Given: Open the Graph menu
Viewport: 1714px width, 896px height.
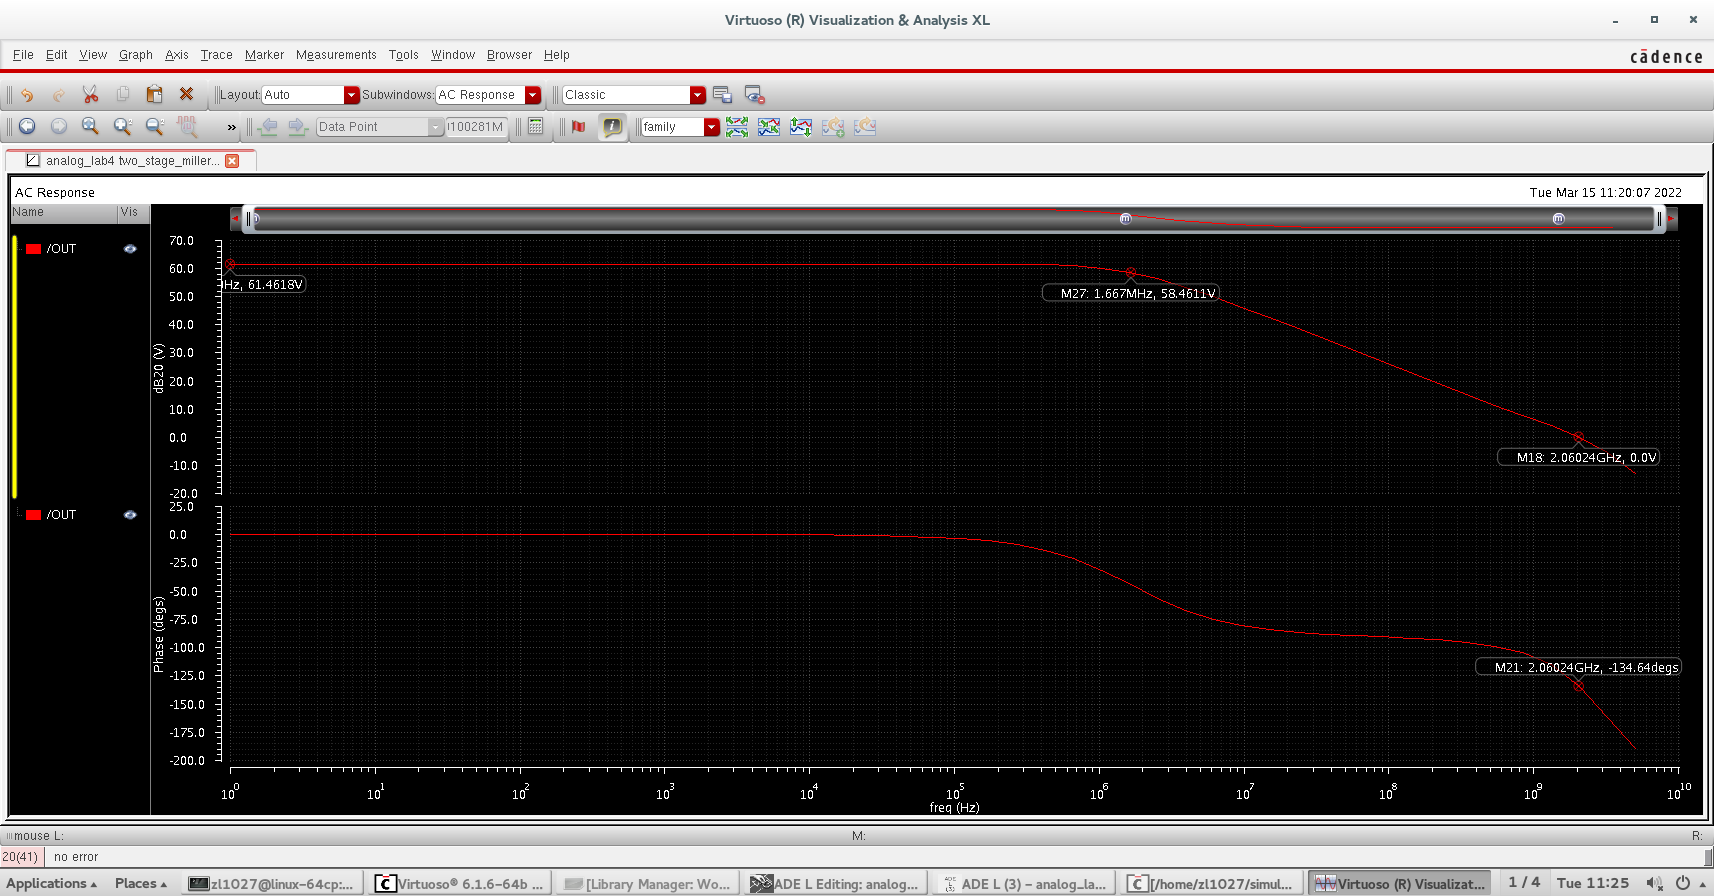Looking at the screenshot, I should click(136, 55).
